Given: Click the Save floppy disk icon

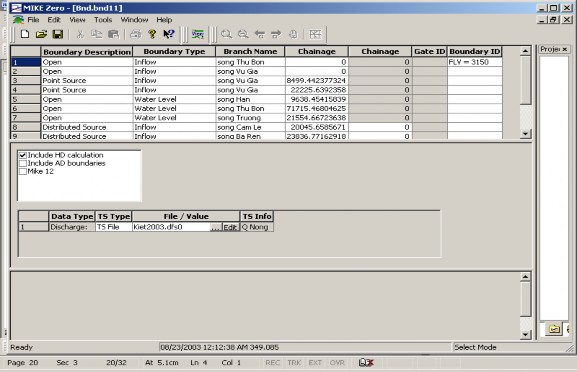Looking at the screenshot, I should (58, 34).
